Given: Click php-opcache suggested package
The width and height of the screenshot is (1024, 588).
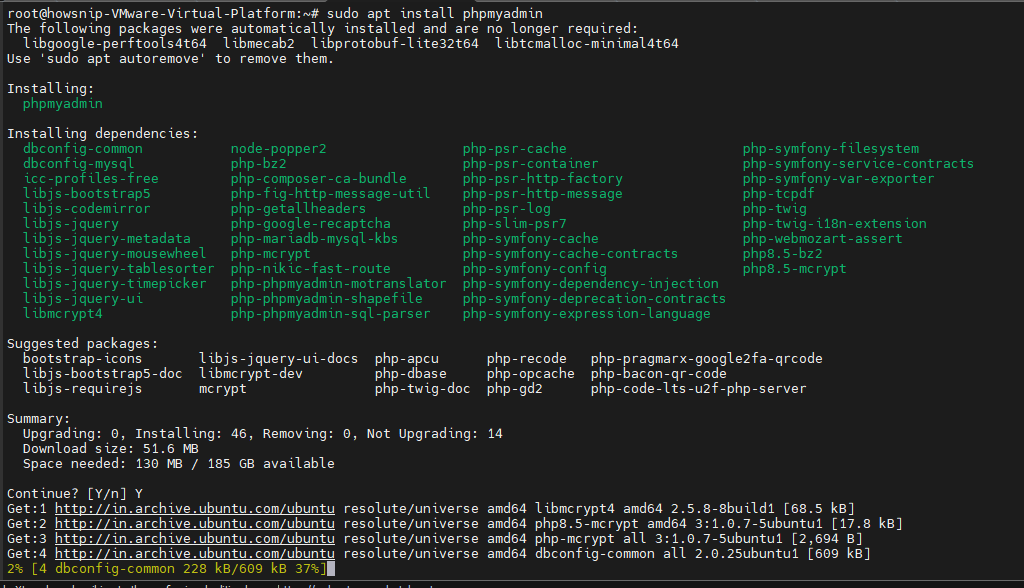Looking at the screenshot, I should coord(531,374).
